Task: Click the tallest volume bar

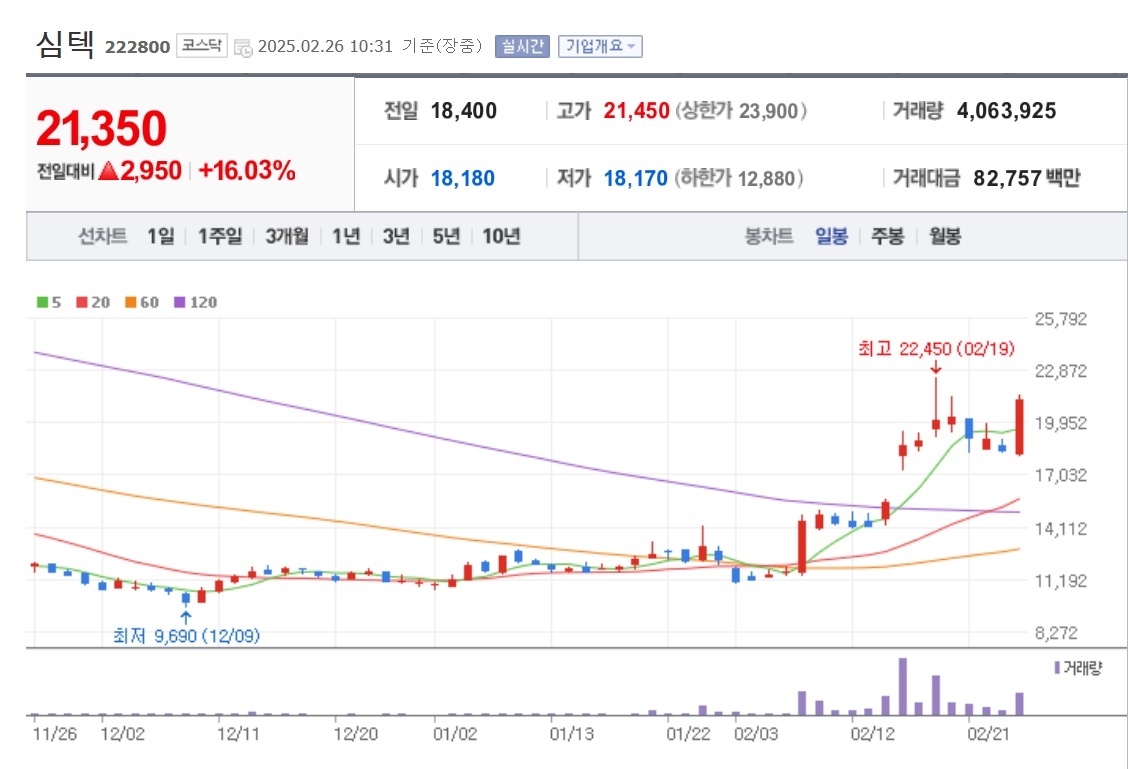Action: point(903,686)
